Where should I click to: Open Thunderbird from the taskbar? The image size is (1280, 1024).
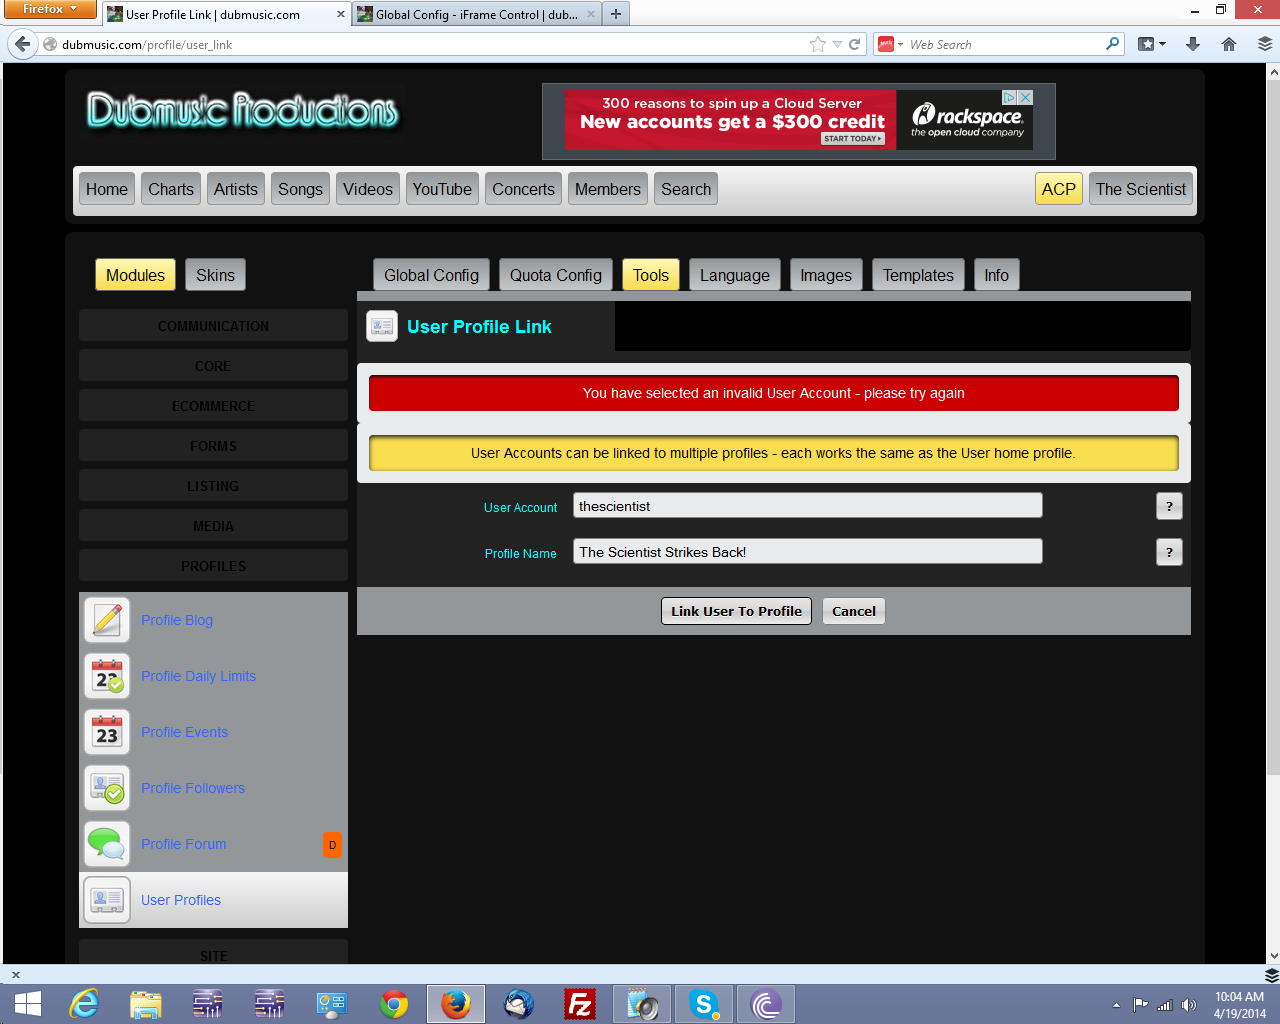[x=518, y=1004]
